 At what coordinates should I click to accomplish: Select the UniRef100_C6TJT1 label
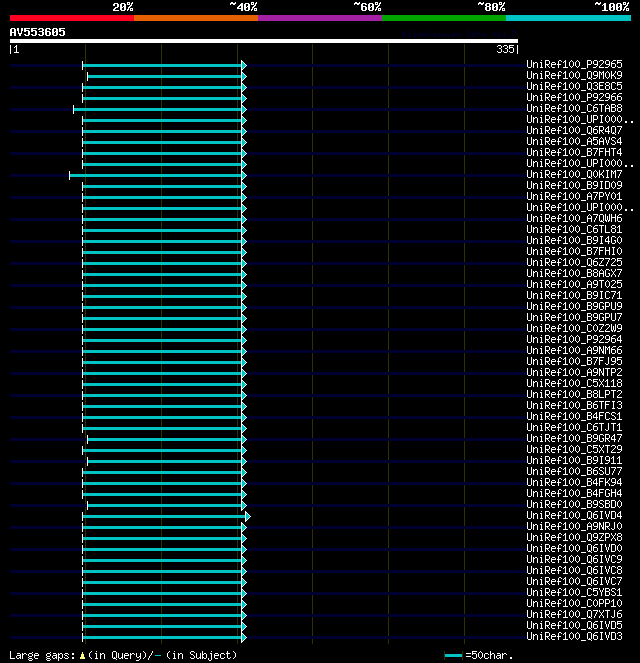click(x=574, y=427)
